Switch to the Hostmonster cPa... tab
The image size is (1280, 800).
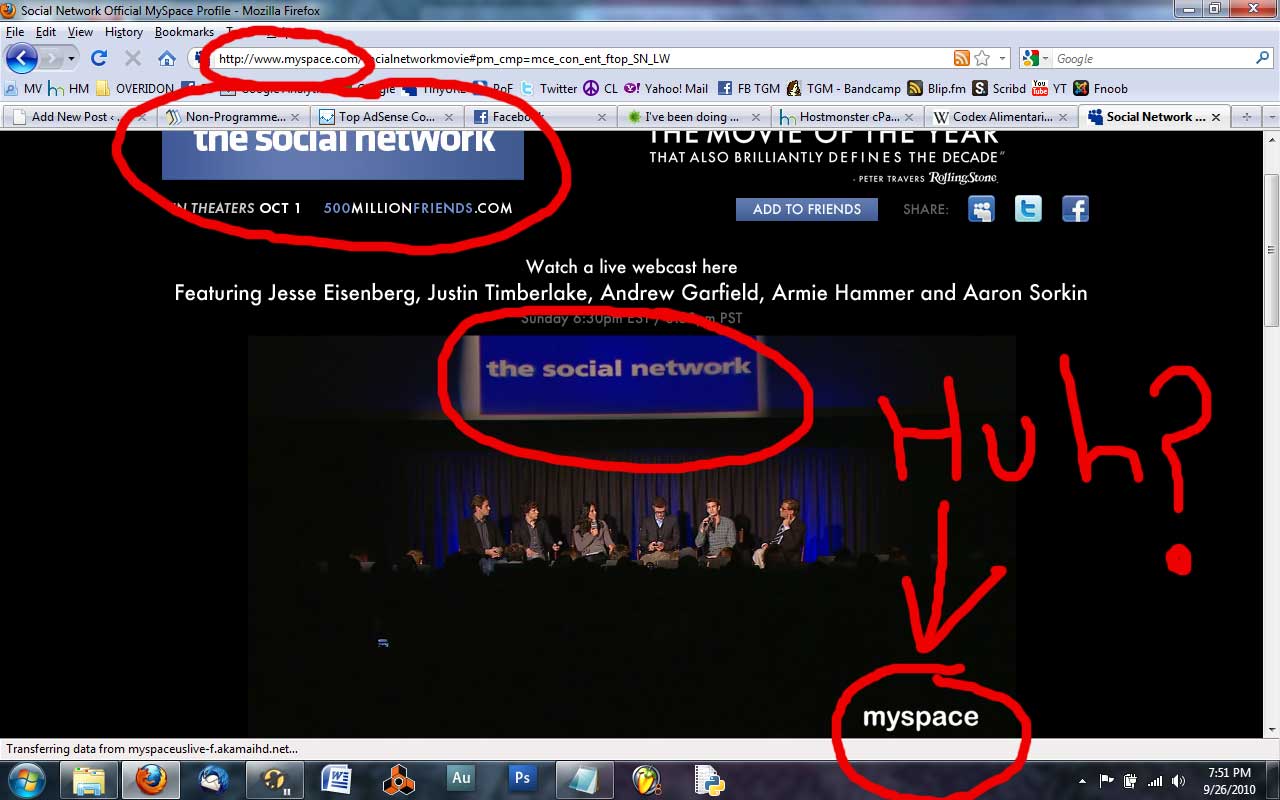848,117
